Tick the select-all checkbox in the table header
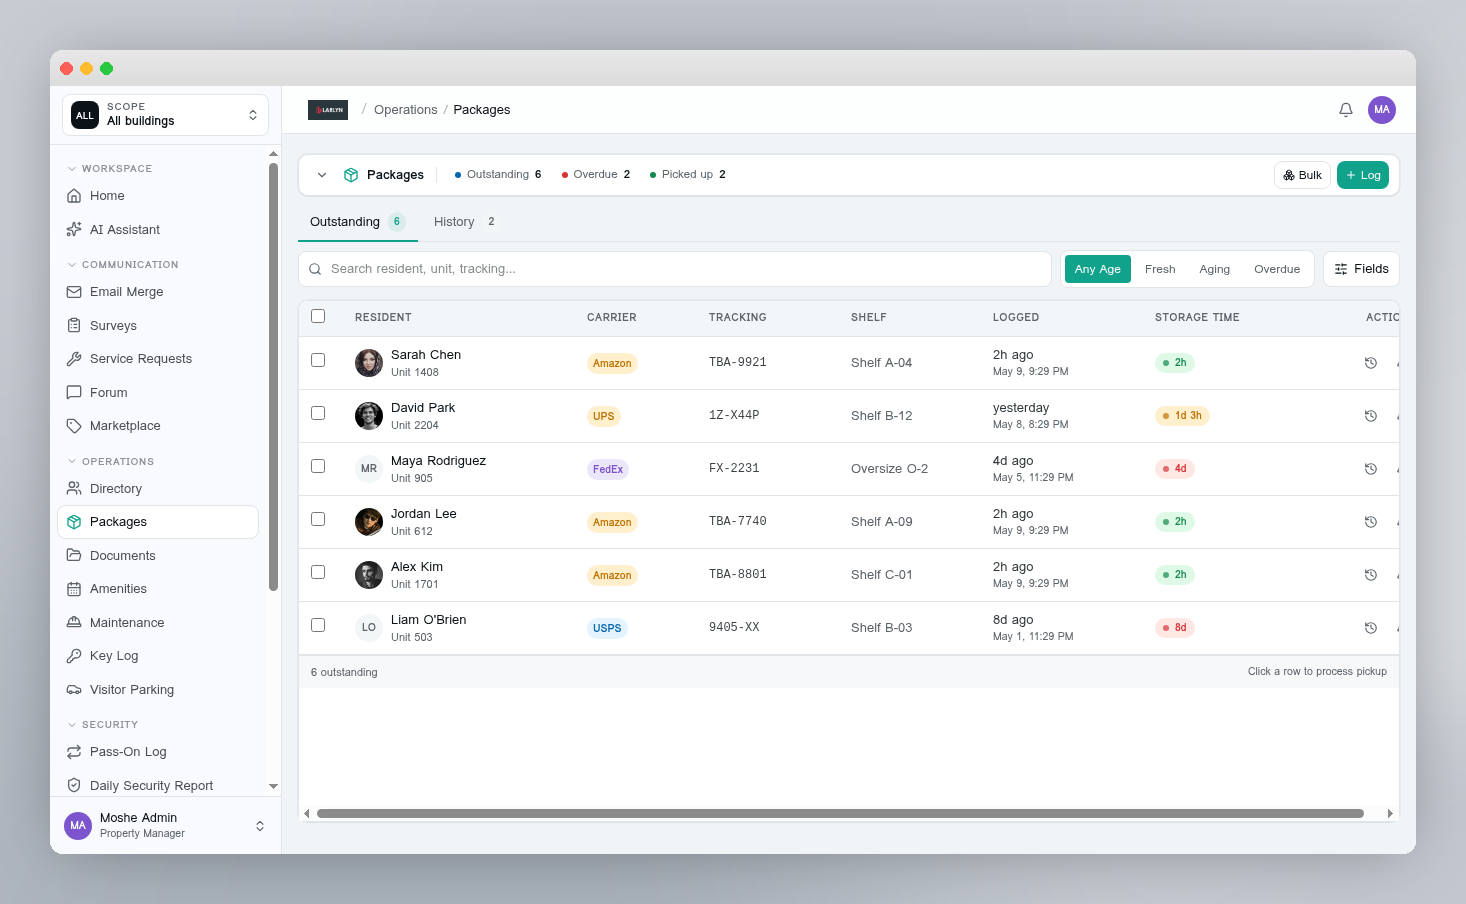Image resolution: width=1466 pixels, height=904 pixels. point(318,316)
